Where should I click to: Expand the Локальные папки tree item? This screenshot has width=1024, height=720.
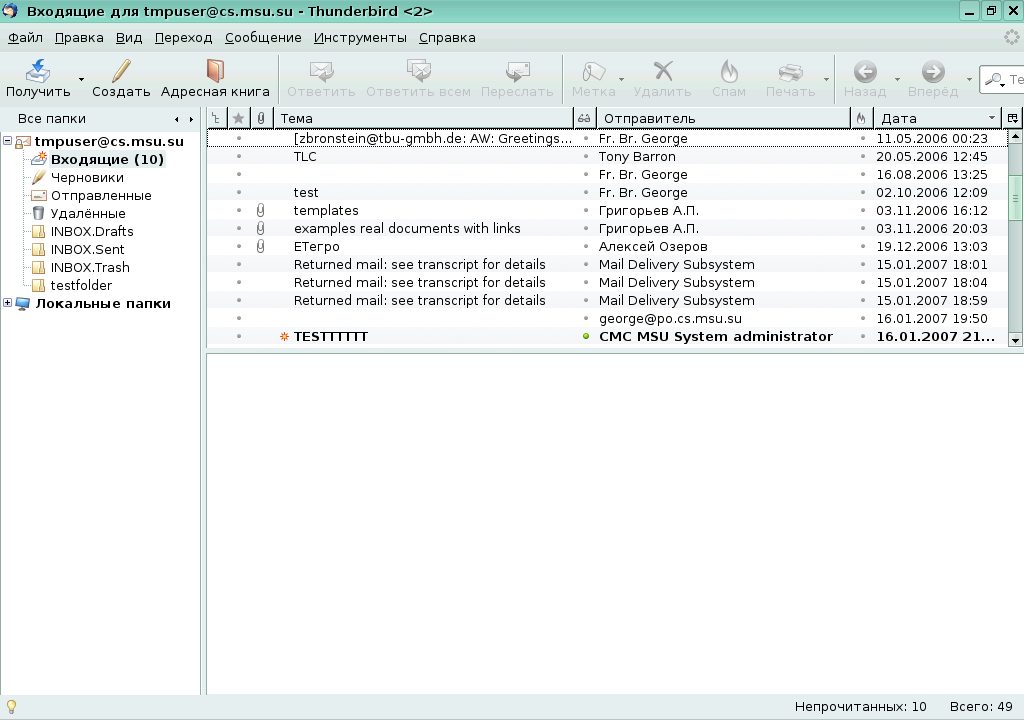[x=8, y=303]
